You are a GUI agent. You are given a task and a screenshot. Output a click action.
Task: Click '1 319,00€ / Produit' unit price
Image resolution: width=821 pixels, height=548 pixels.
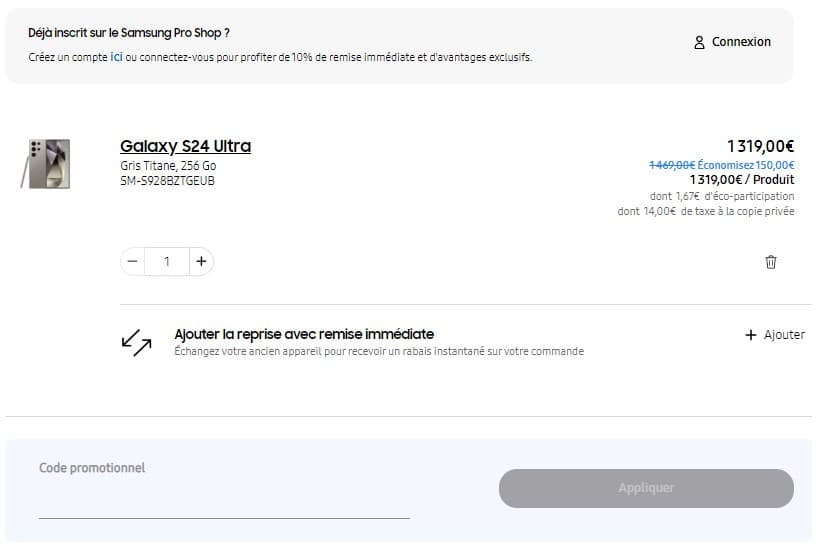(742, 180)
